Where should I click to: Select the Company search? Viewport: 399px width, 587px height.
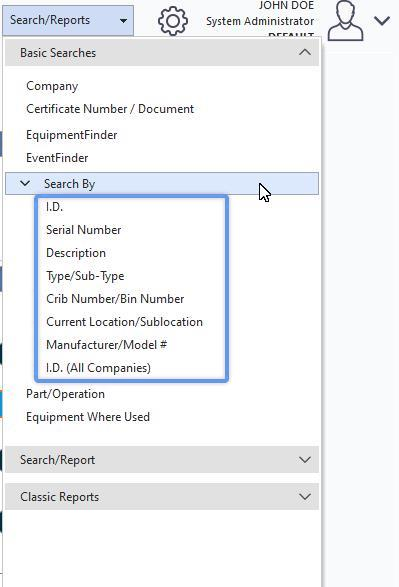pyautogui.click(x=52, y=86)
